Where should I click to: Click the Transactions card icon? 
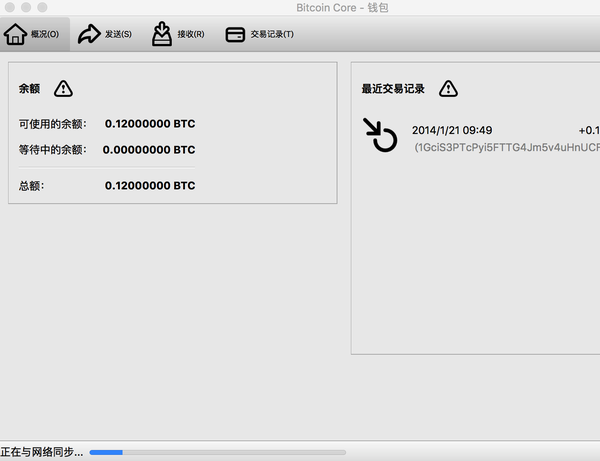(235, 34)
